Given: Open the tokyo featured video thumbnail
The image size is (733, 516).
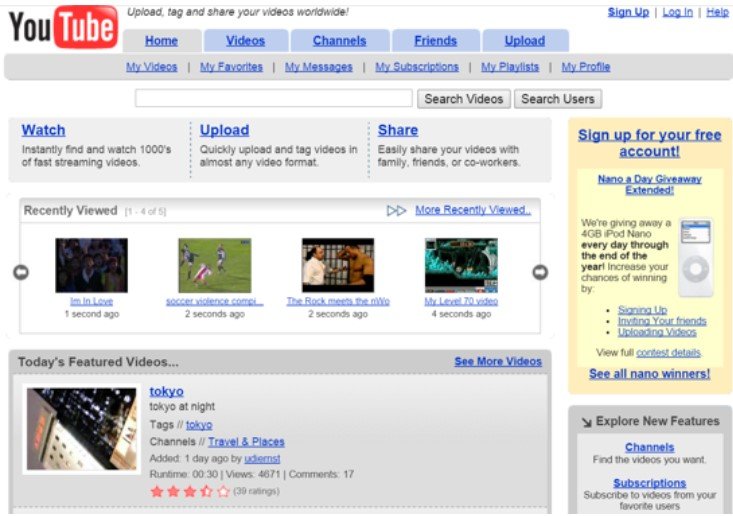Looking at the screenshot, I should coord(82,429).
